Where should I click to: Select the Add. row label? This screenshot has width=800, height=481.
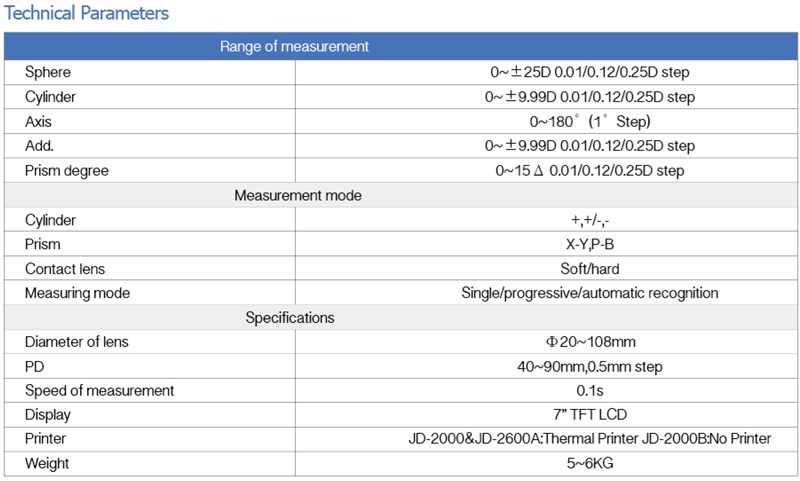click(x=40, y=146)
